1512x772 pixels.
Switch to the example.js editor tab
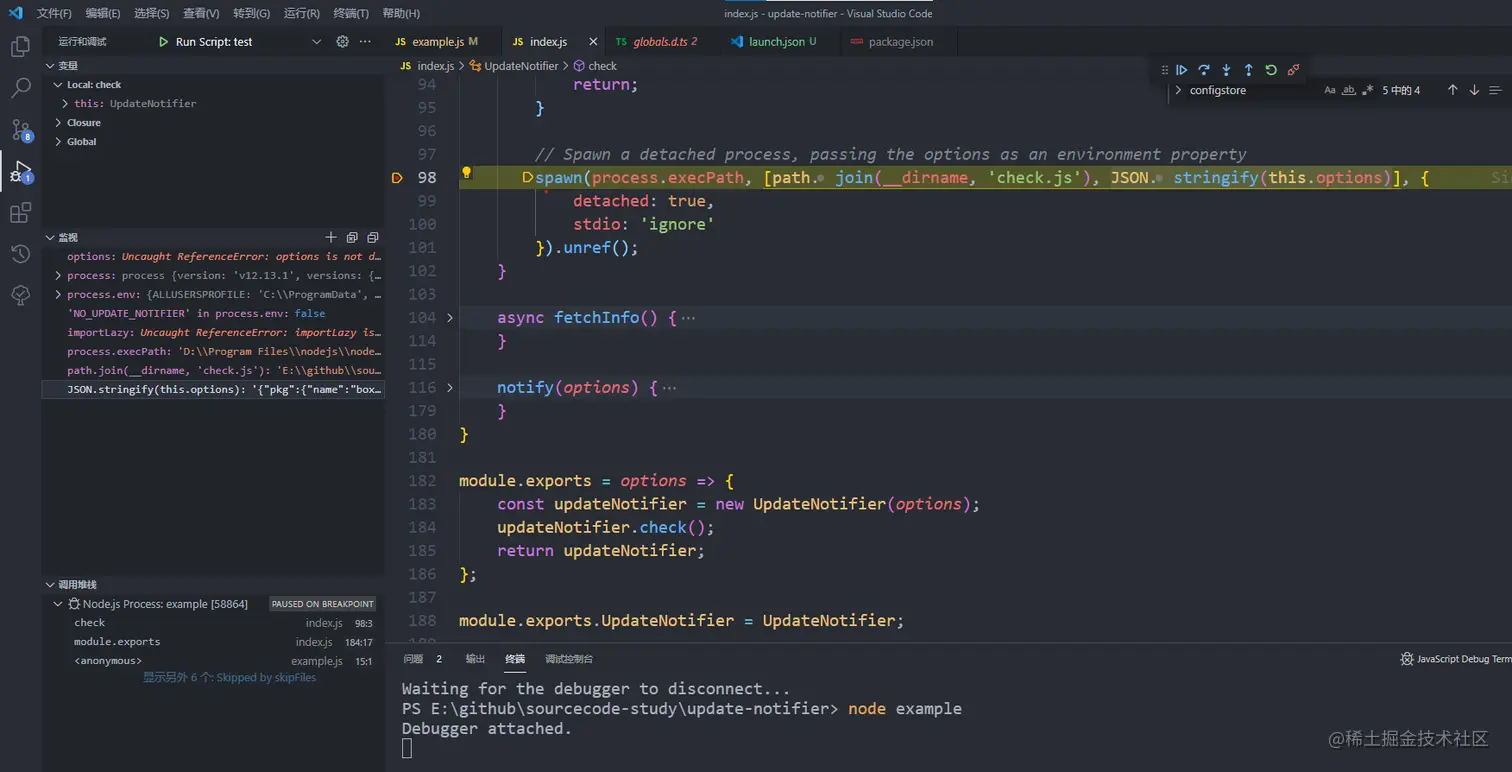[436, 42]
